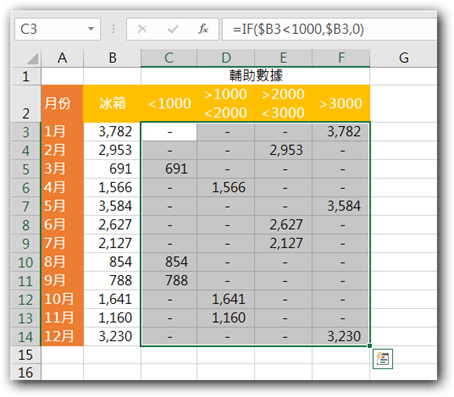Select column F header
Screen dimensions: 454x397
(x=341, y=58)
